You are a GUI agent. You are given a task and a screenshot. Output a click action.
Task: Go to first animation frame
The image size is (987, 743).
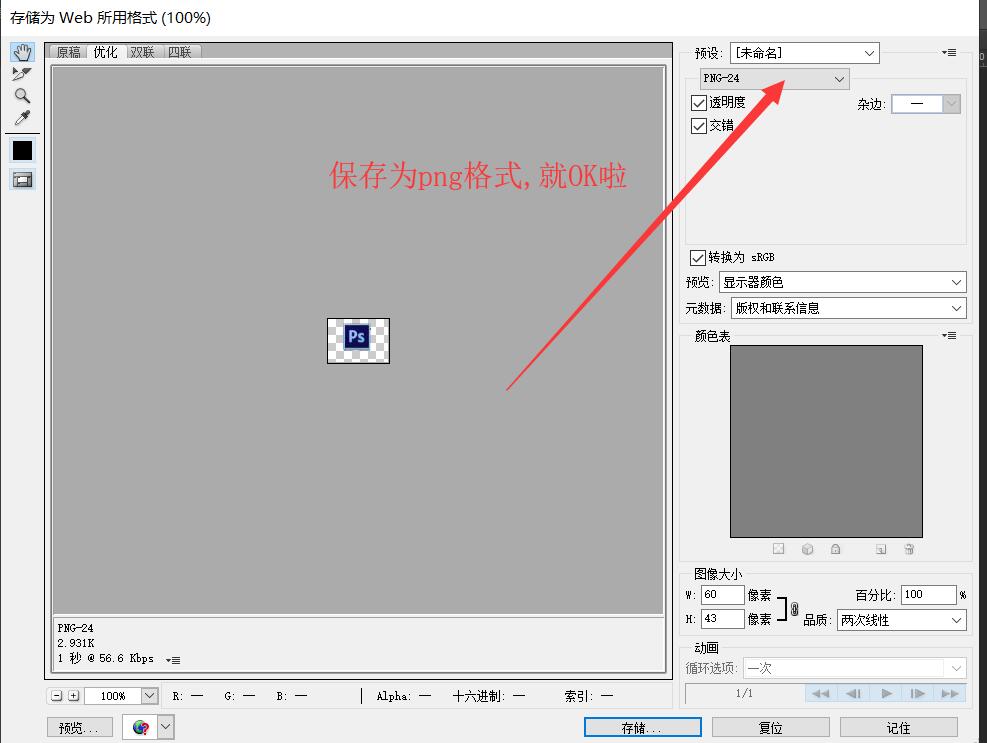[x=821, y=693]
